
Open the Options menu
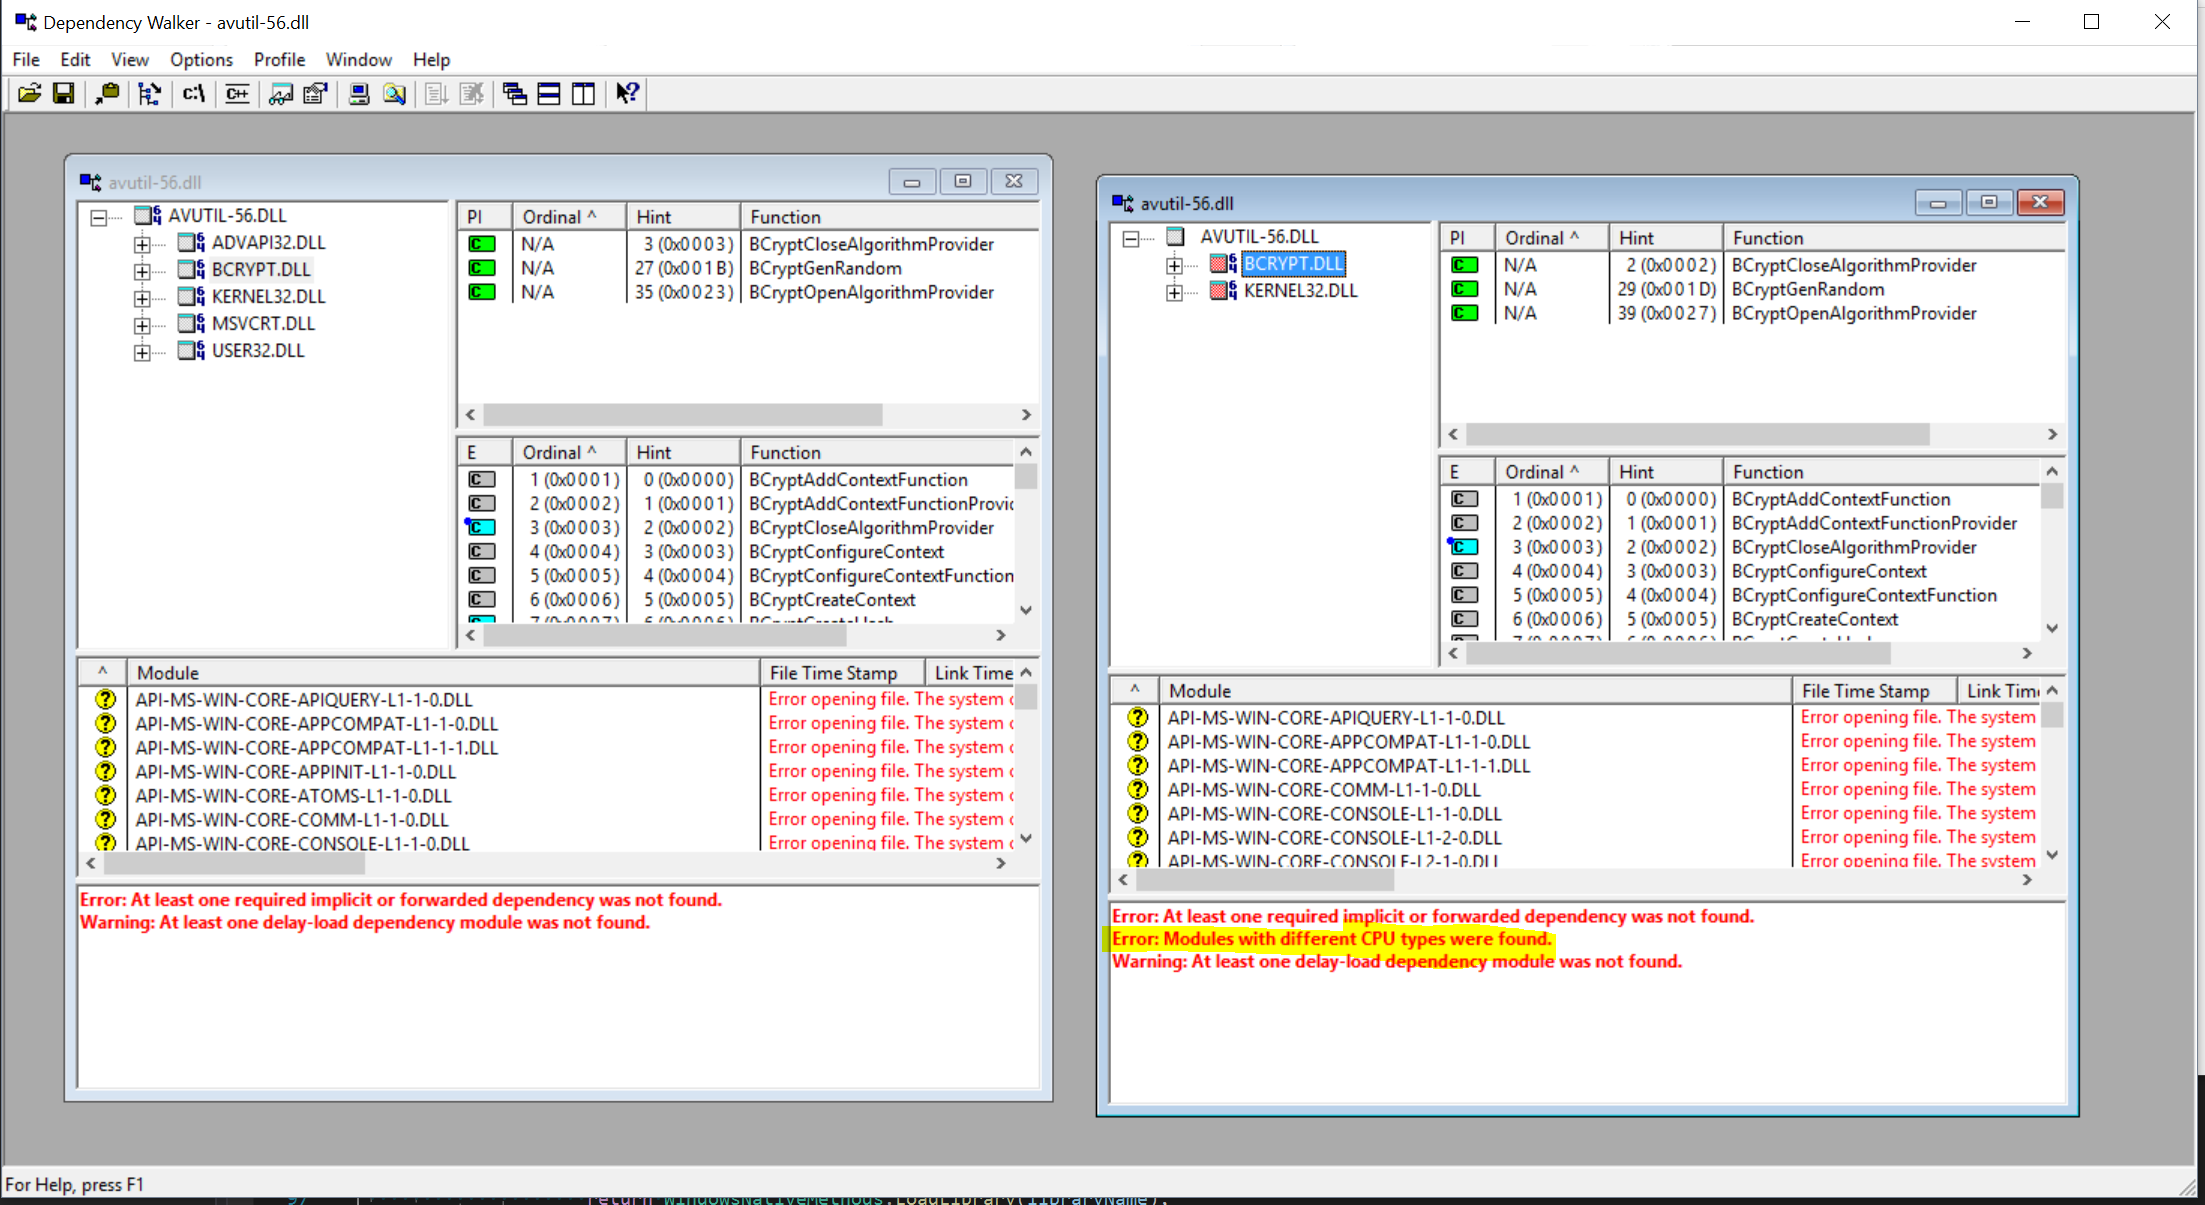201,59
